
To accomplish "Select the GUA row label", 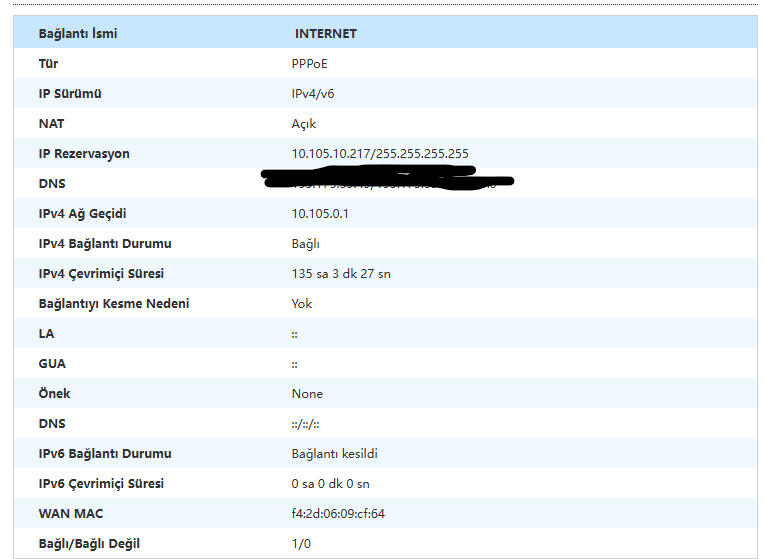I will pos(52,363).
